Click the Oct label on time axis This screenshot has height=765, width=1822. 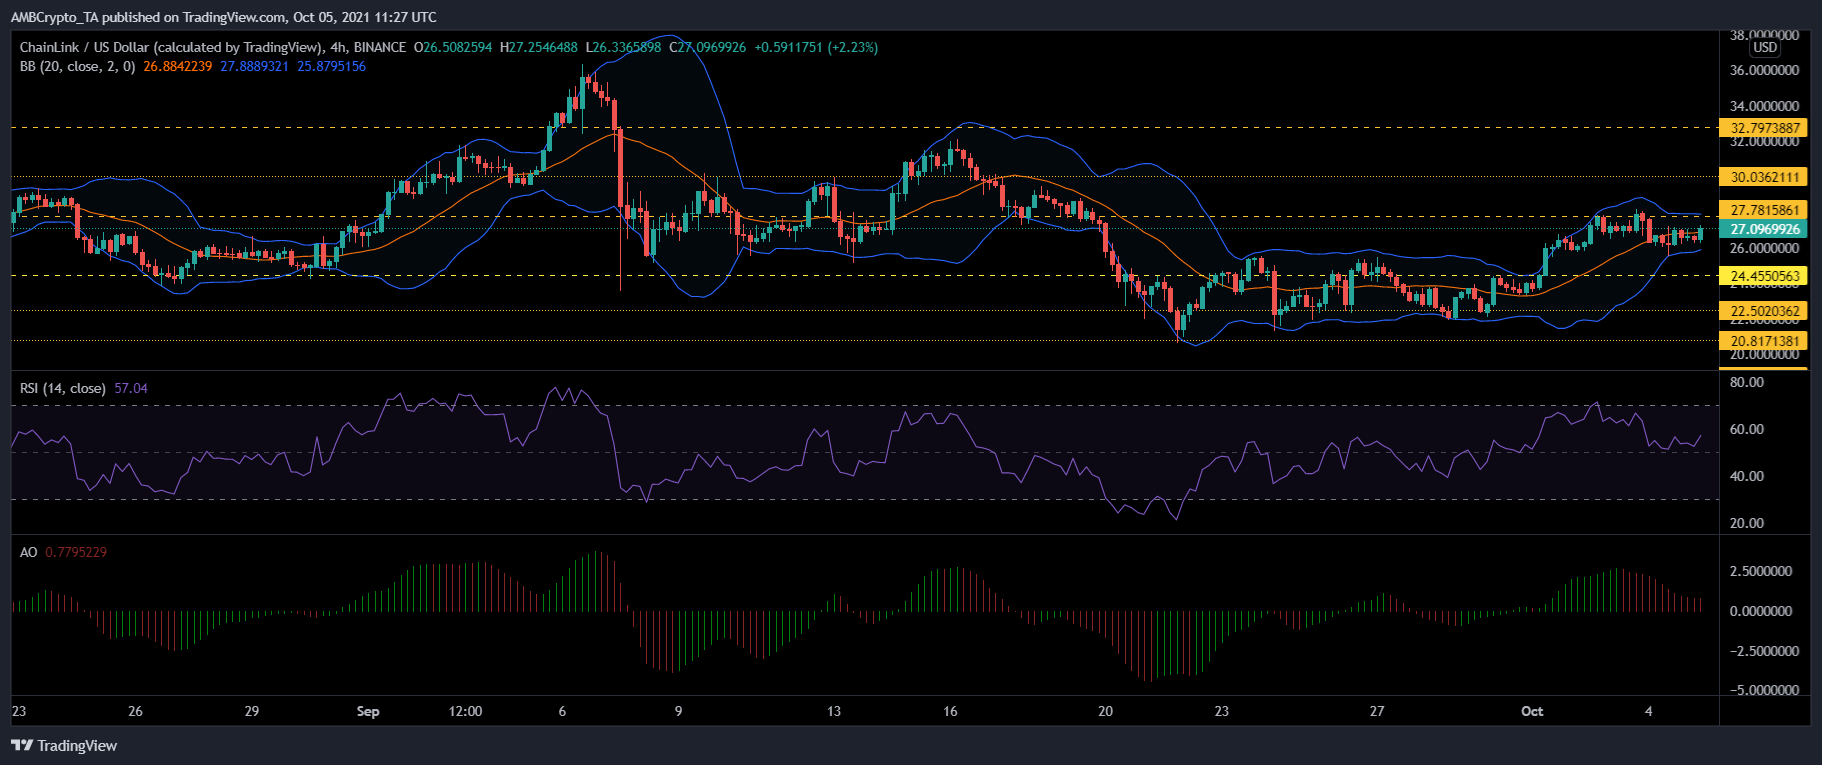tap(1532, 711)
